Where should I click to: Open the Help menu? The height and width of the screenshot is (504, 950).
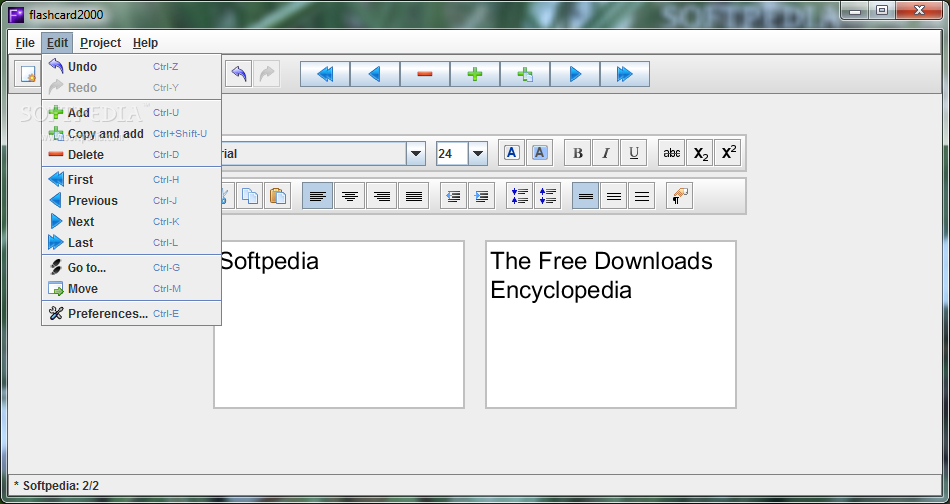145,42
